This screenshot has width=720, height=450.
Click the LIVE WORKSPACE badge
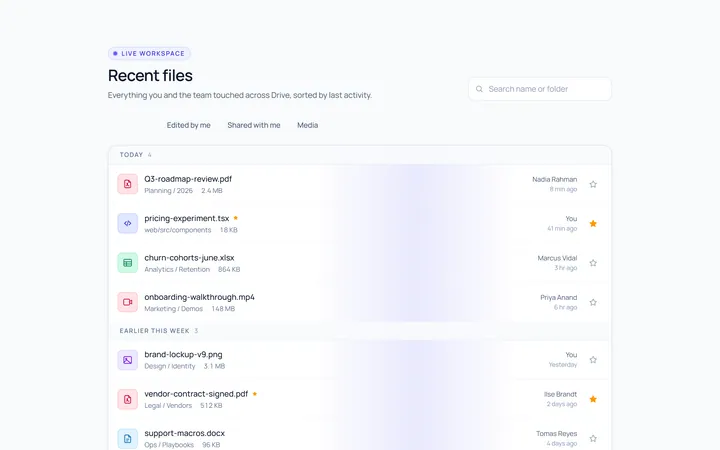tap(149, 53)
